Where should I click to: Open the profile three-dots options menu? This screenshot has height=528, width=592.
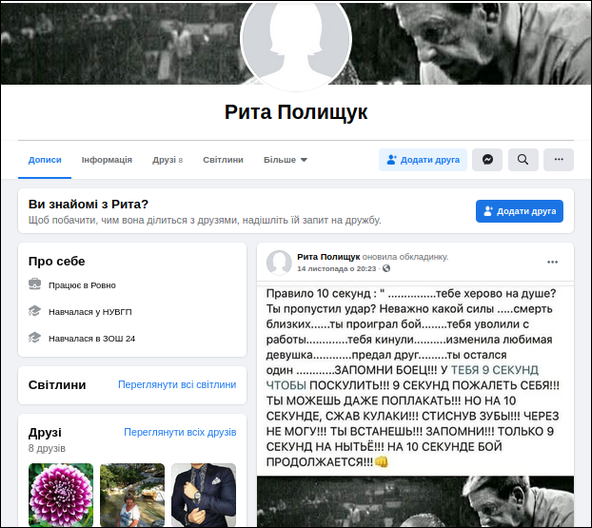coord(558,160)
